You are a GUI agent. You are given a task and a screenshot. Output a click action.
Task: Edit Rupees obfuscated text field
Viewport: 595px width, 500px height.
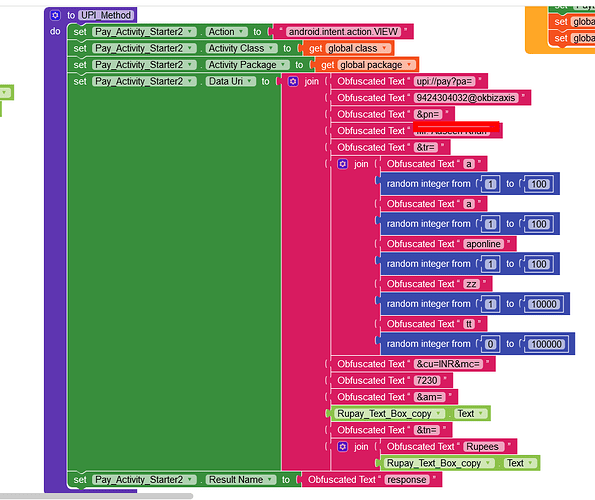tap(483, 447)
